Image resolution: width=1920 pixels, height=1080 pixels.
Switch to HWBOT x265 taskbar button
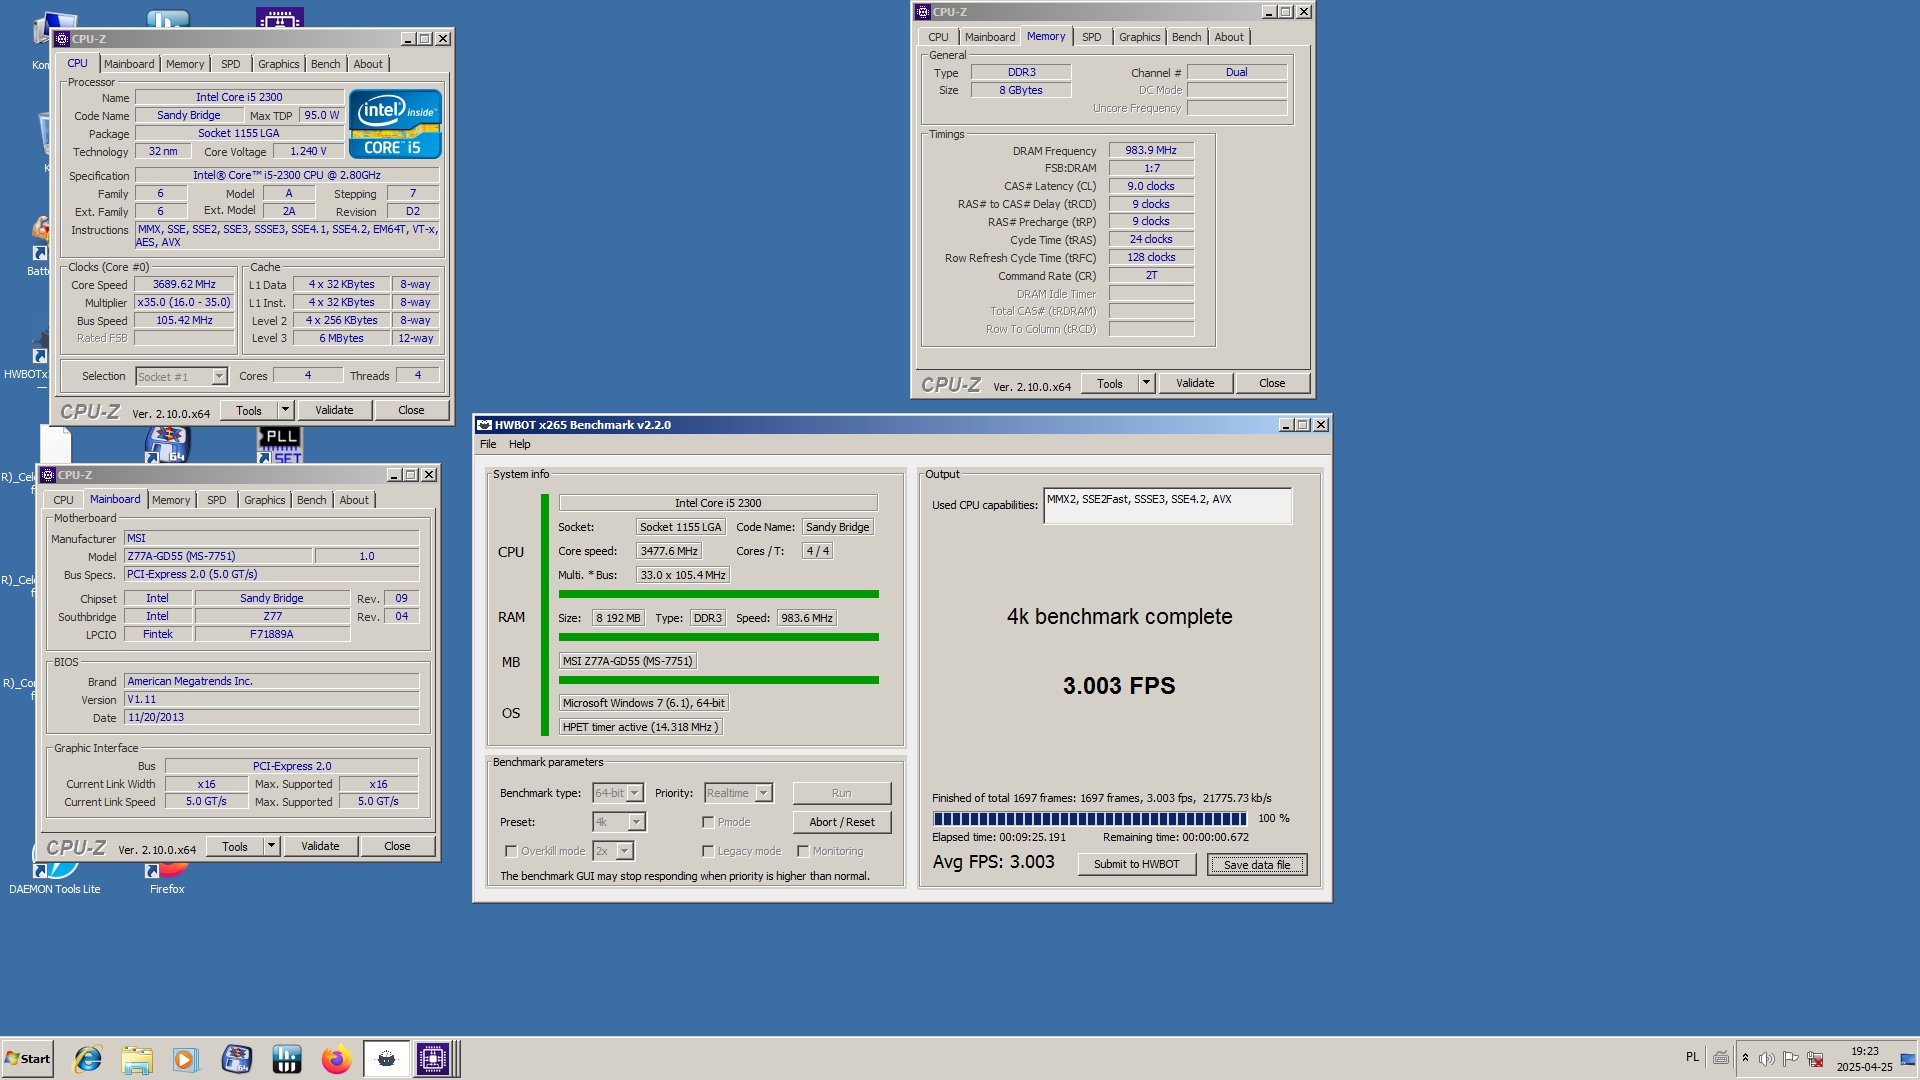(386, 1059)
